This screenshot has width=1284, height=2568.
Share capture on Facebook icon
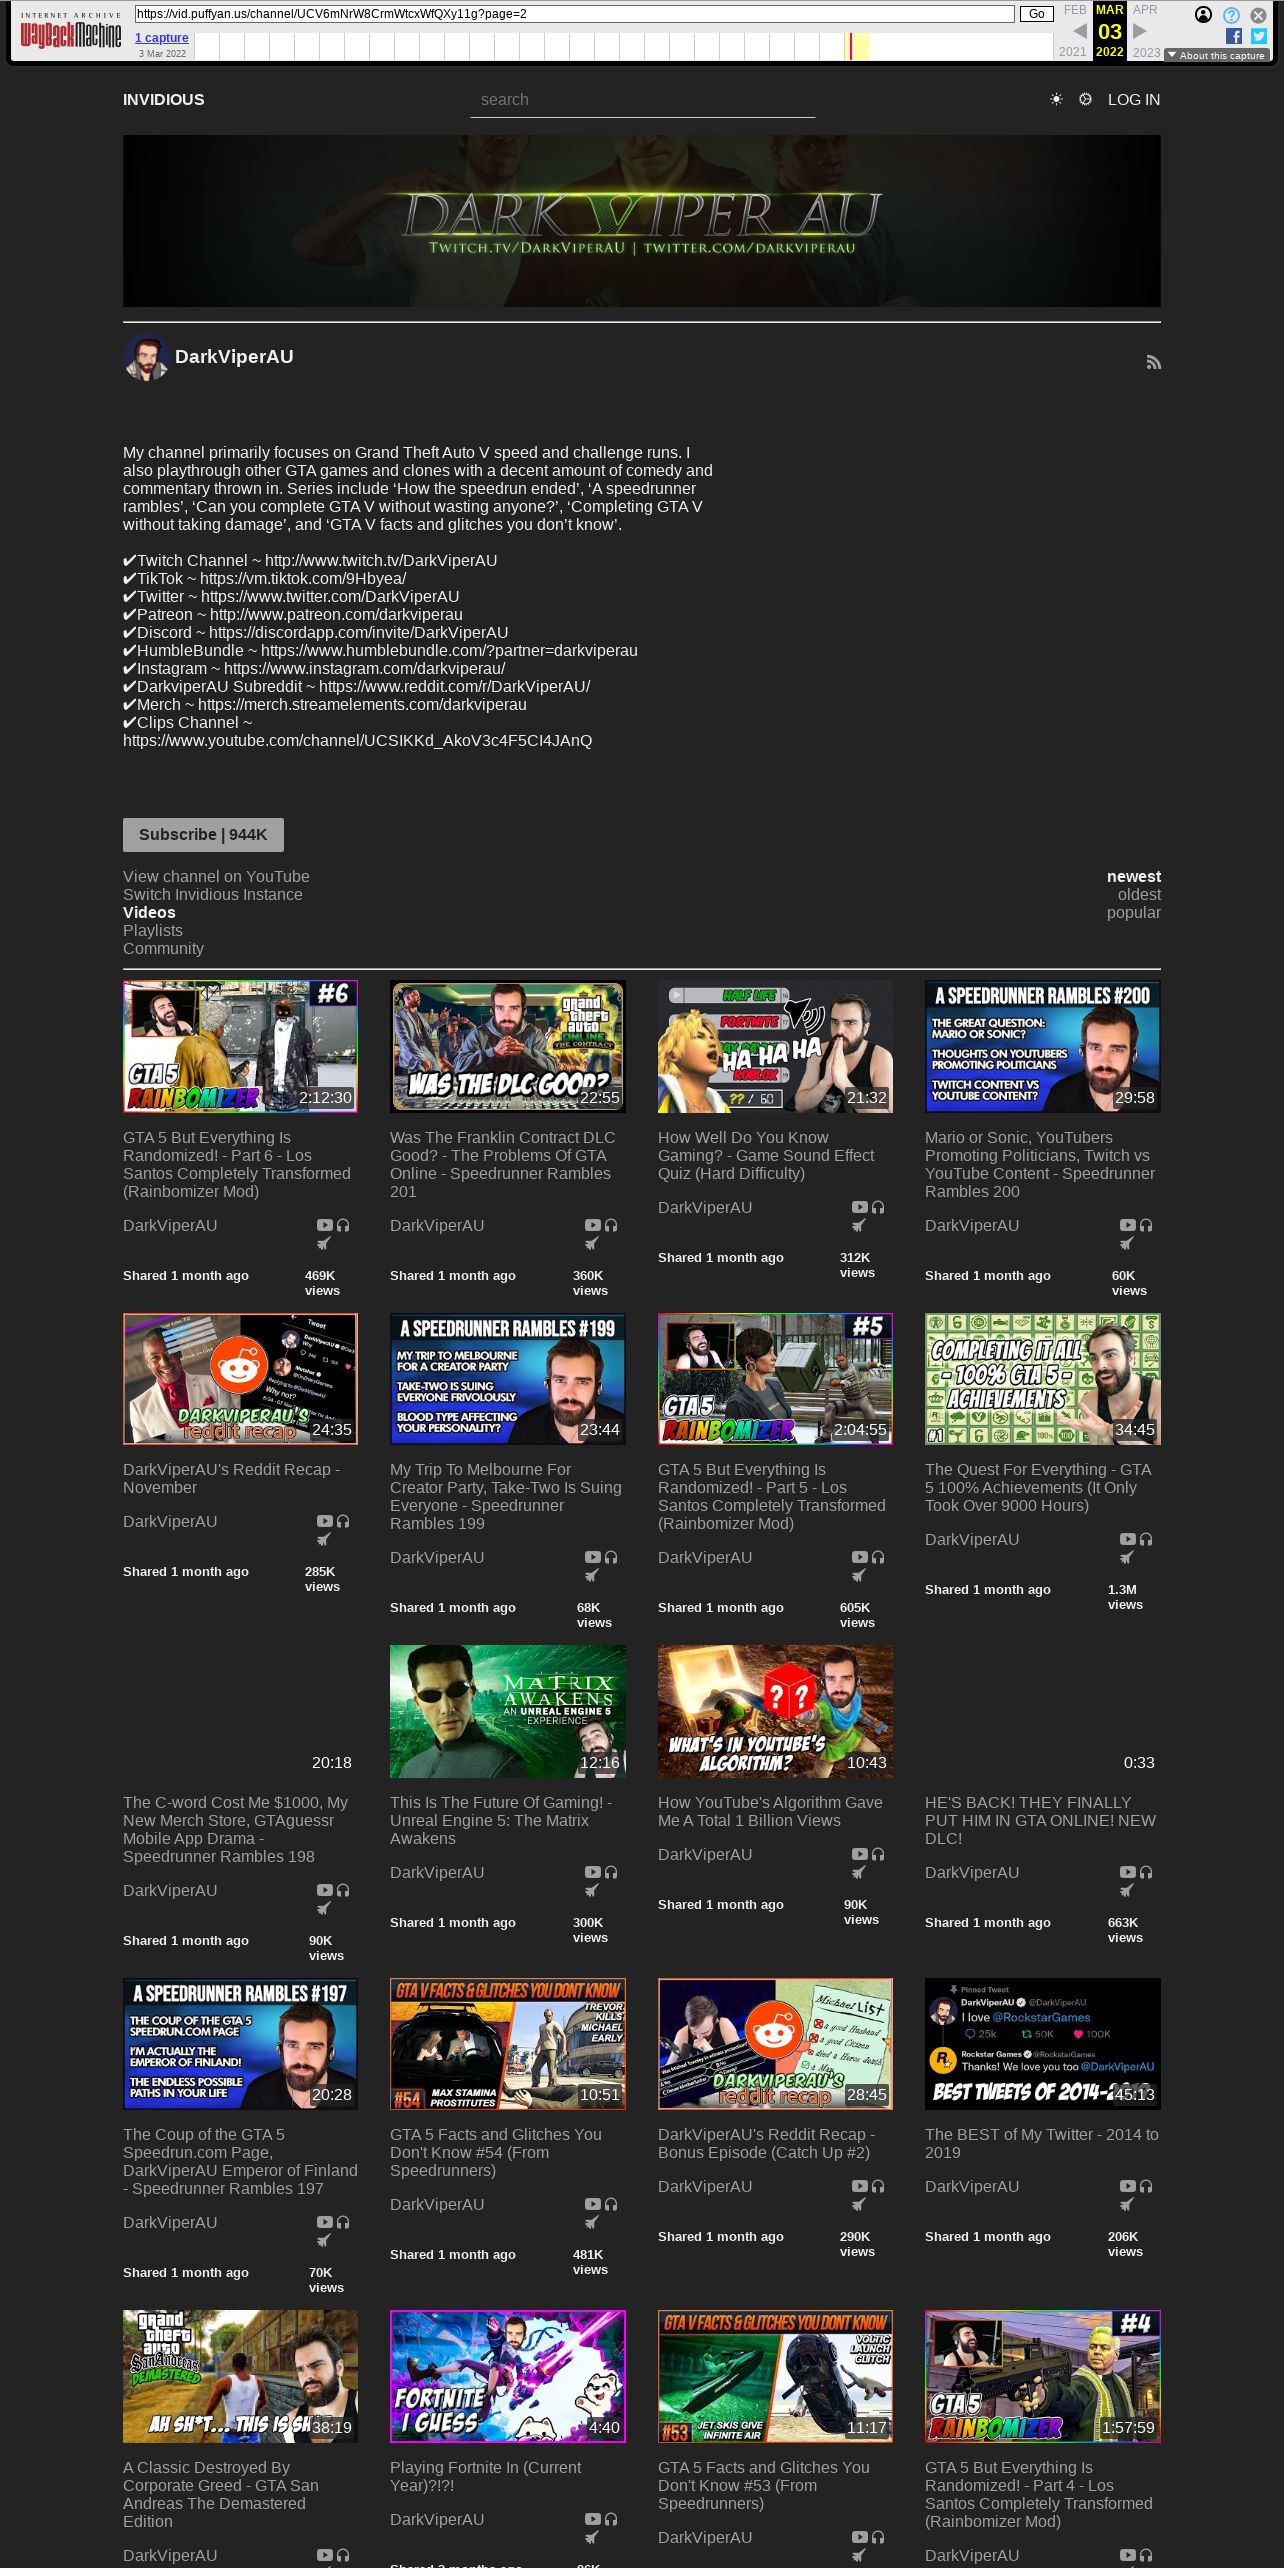coord(1234,36)
